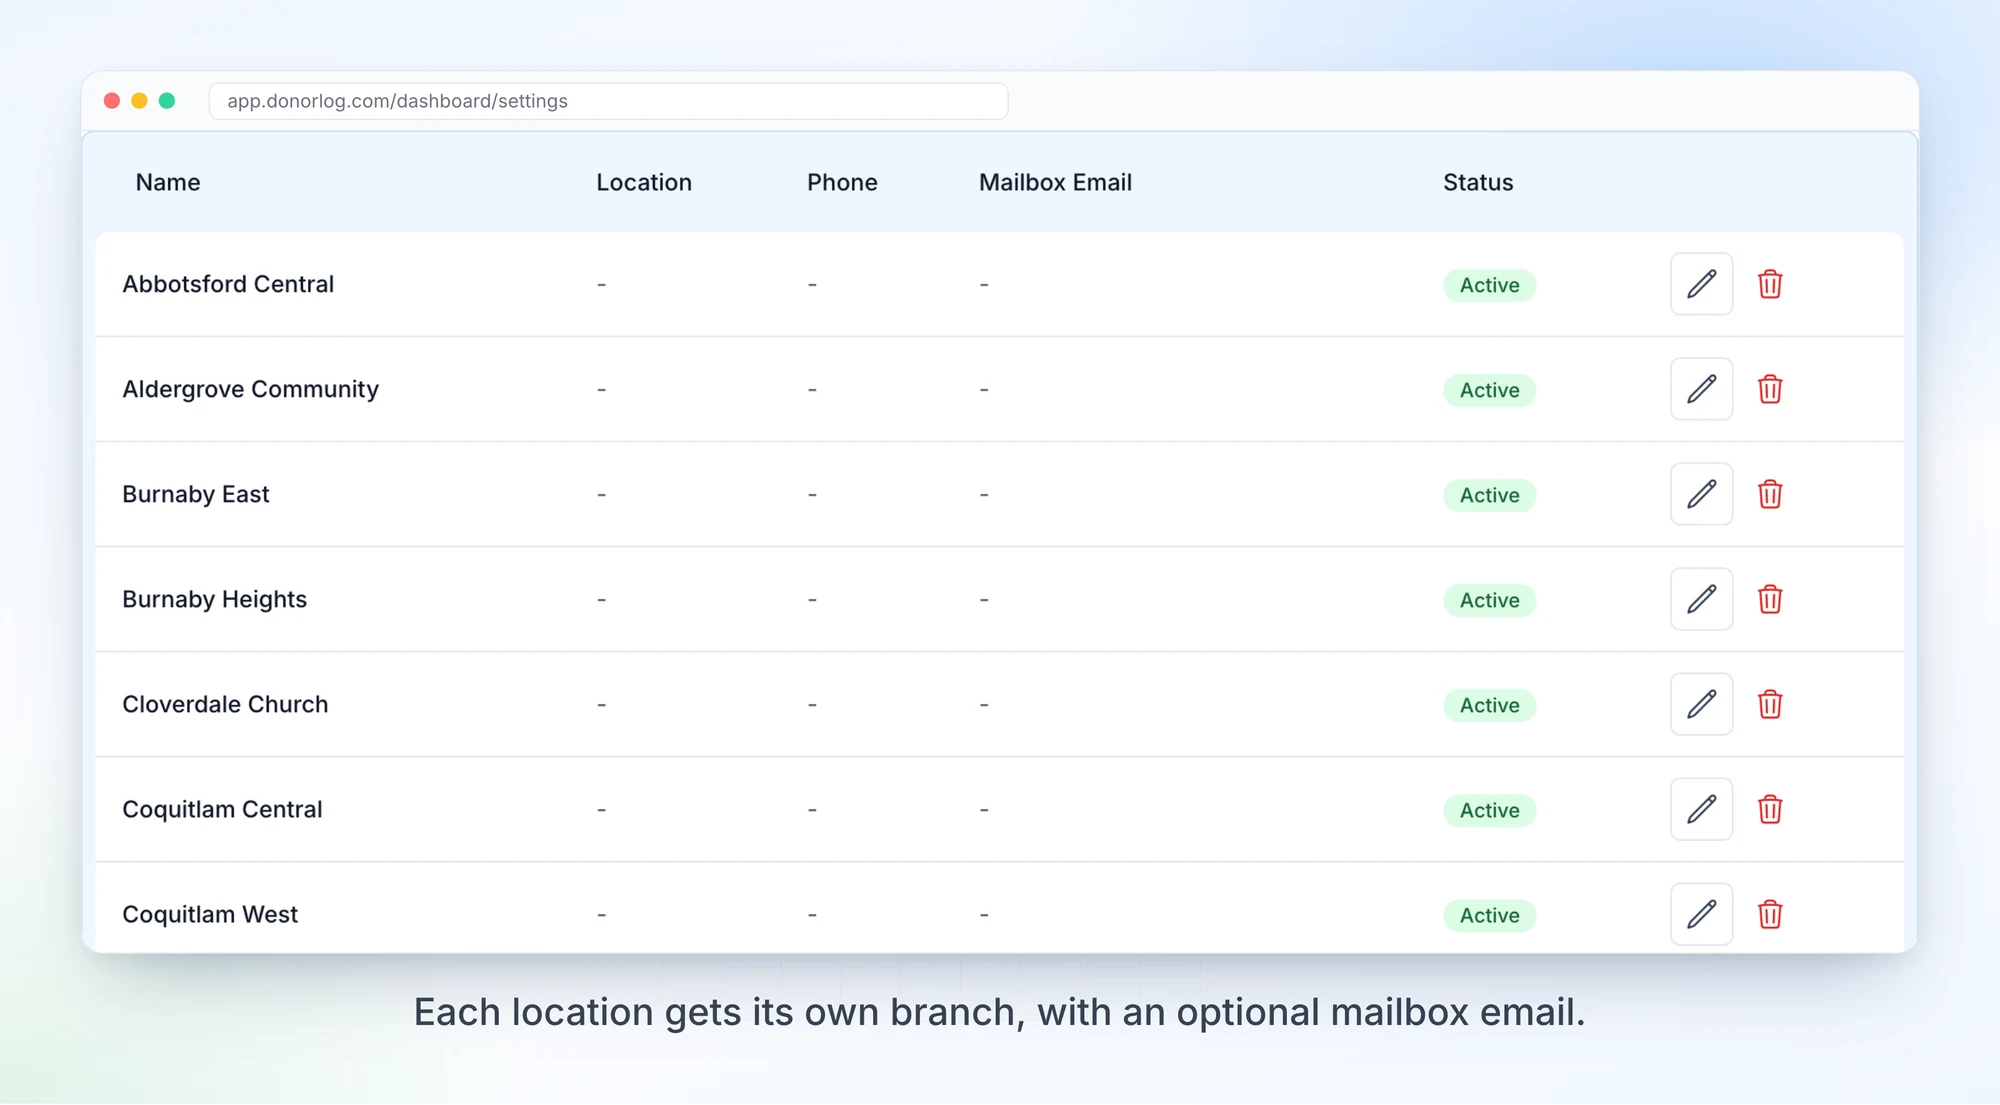Viewport: 2000px width, 1105px height.
Task: Delete the Abbotsford Central branch
Action: (1770, 284)
